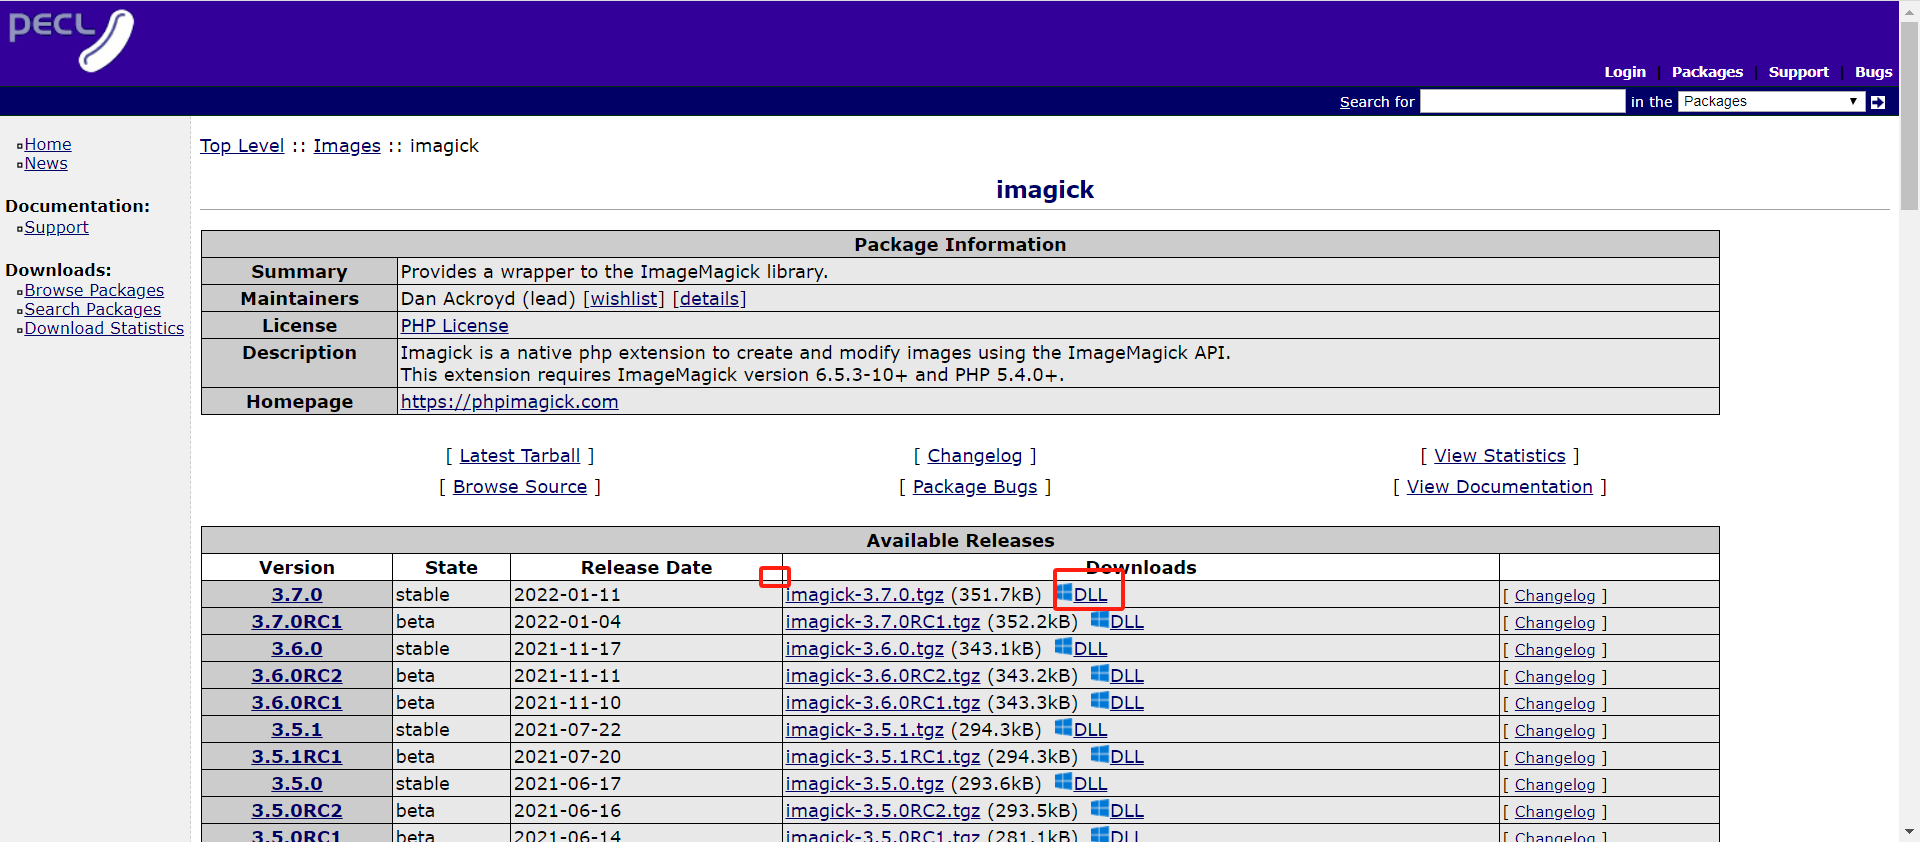This screenshot has width=1920, height=842.
Task: Download imagick-3.5.1RC1.tgz
Action: pyautogui.click(x=883, y=757)
